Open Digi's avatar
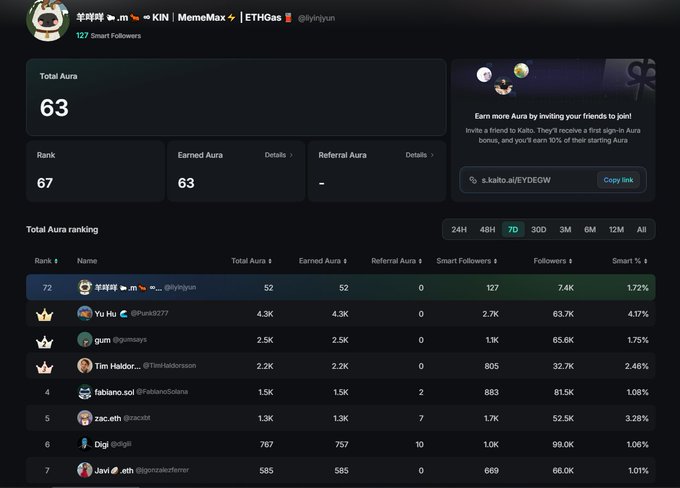Viewport: 680px width, 488px height. tap(85, 444)
